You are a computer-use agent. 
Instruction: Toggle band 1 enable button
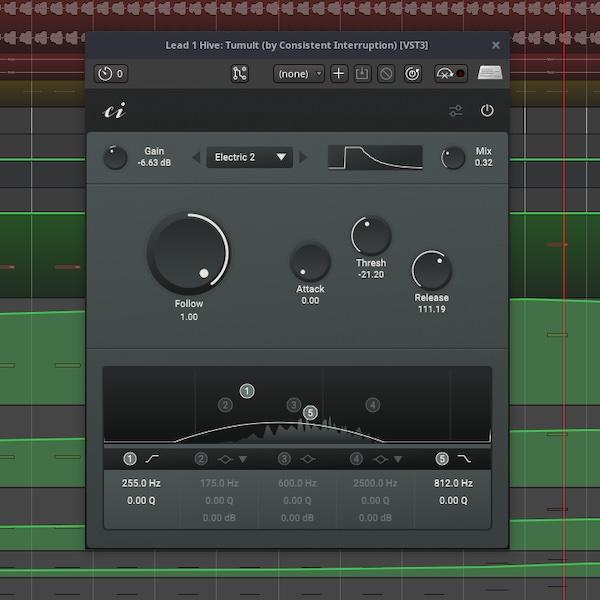click(130, 459)
